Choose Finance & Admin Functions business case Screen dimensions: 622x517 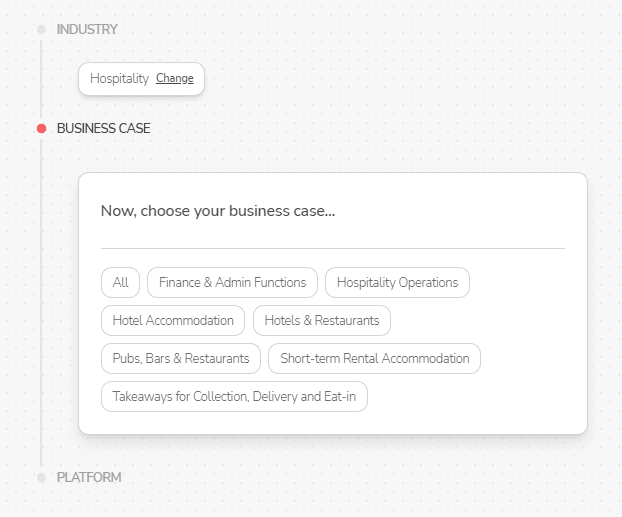[233, 283]
